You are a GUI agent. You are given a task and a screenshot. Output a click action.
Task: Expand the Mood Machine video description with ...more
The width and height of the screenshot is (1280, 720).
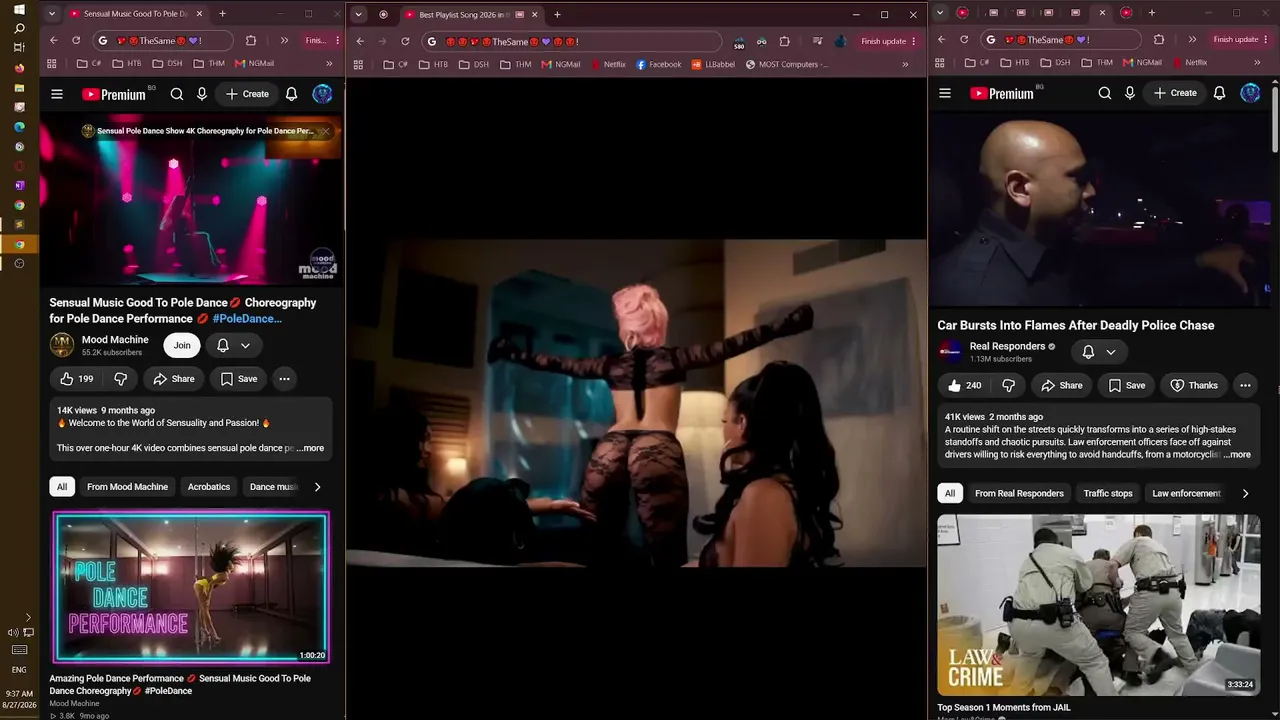point(312,448)
